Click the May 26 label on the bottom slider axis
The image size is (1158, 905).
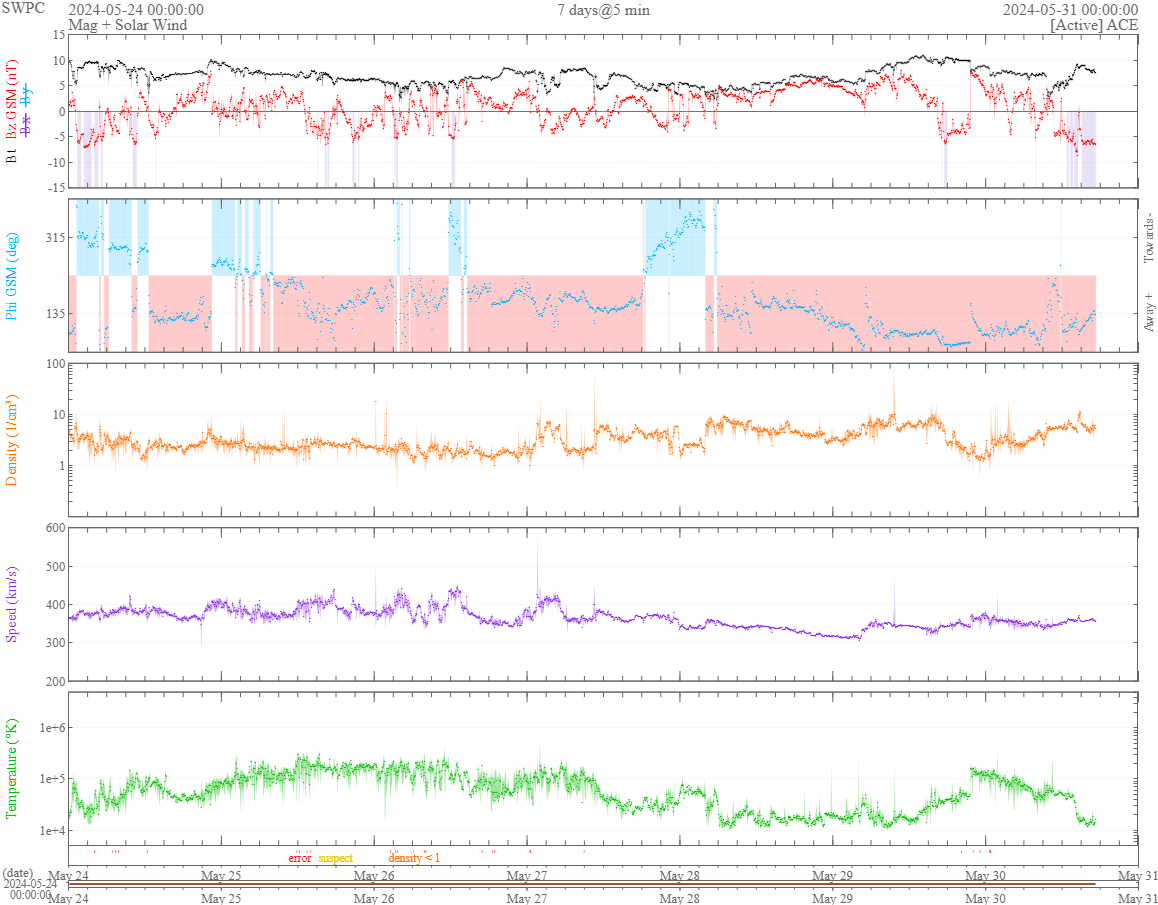point(374,898)
